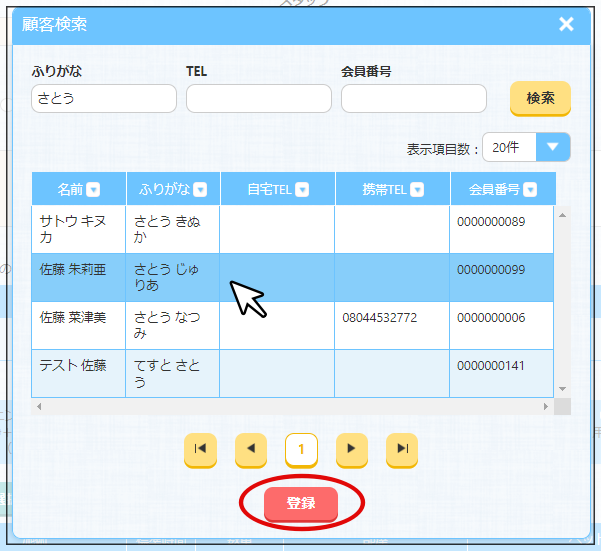Click the 会員番号 input field
The image size is (601, 551).
click(413, 98)
